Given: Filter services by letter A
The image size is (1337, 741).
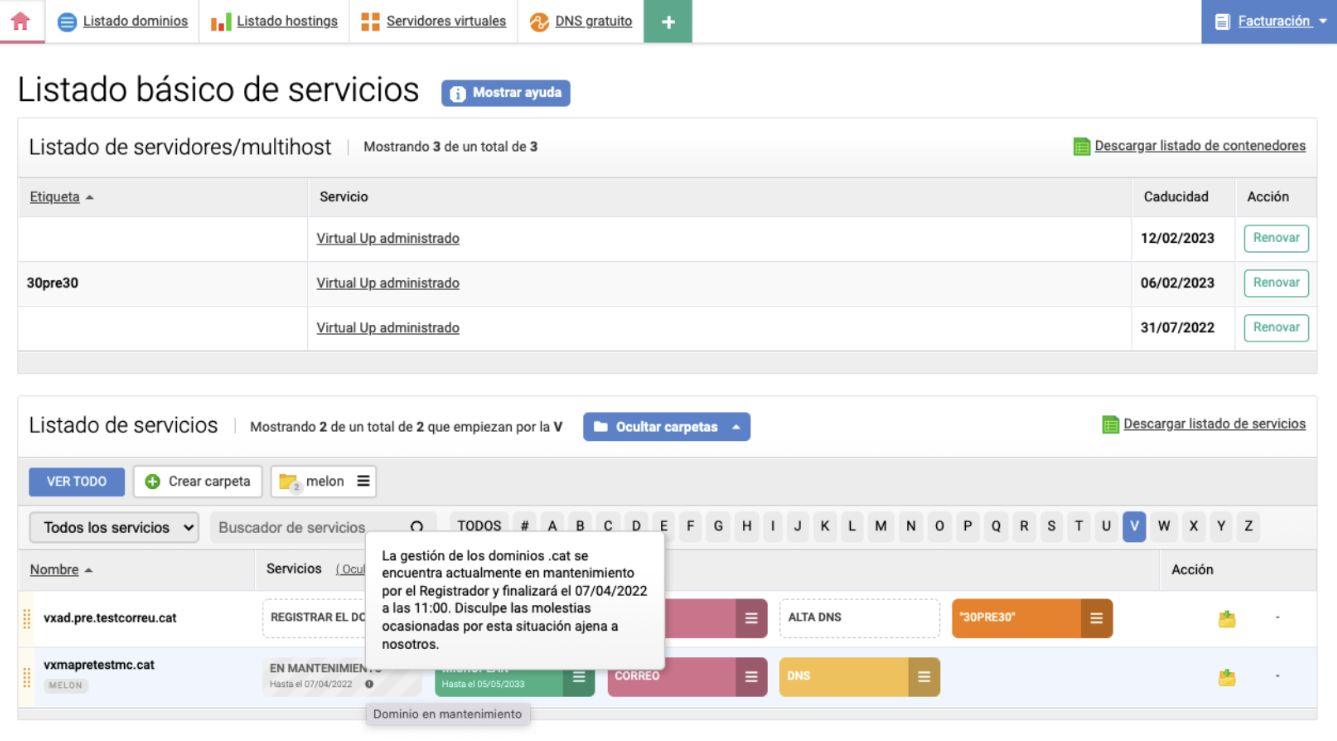Looking at the screenshot, I should tap(552, 526).
